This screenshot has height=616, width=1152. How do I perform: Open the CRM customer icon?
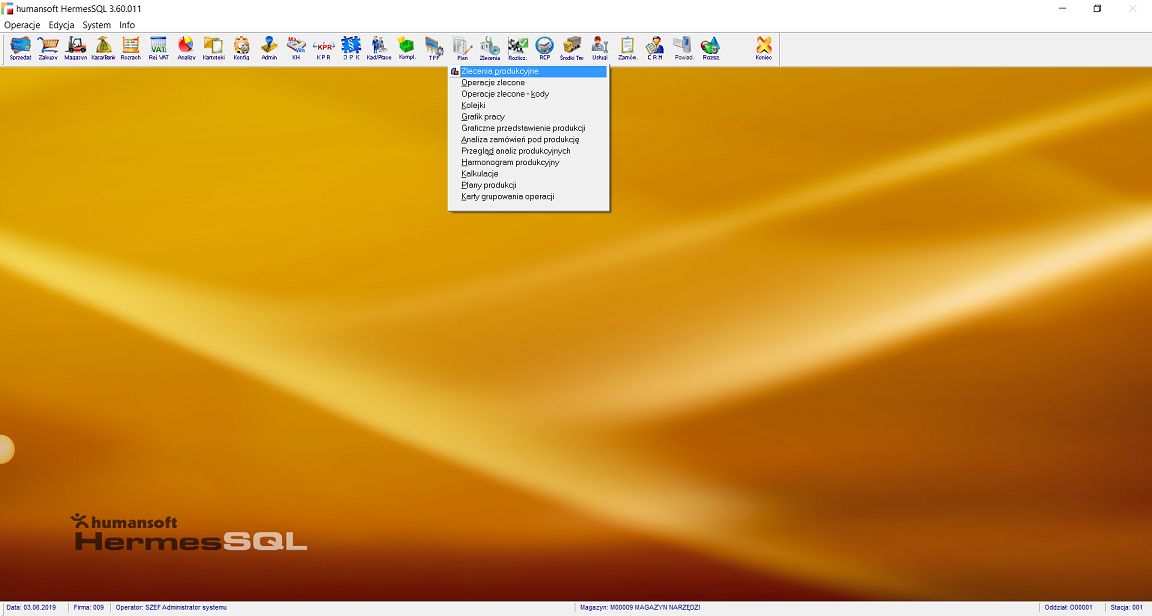point(655,49)
